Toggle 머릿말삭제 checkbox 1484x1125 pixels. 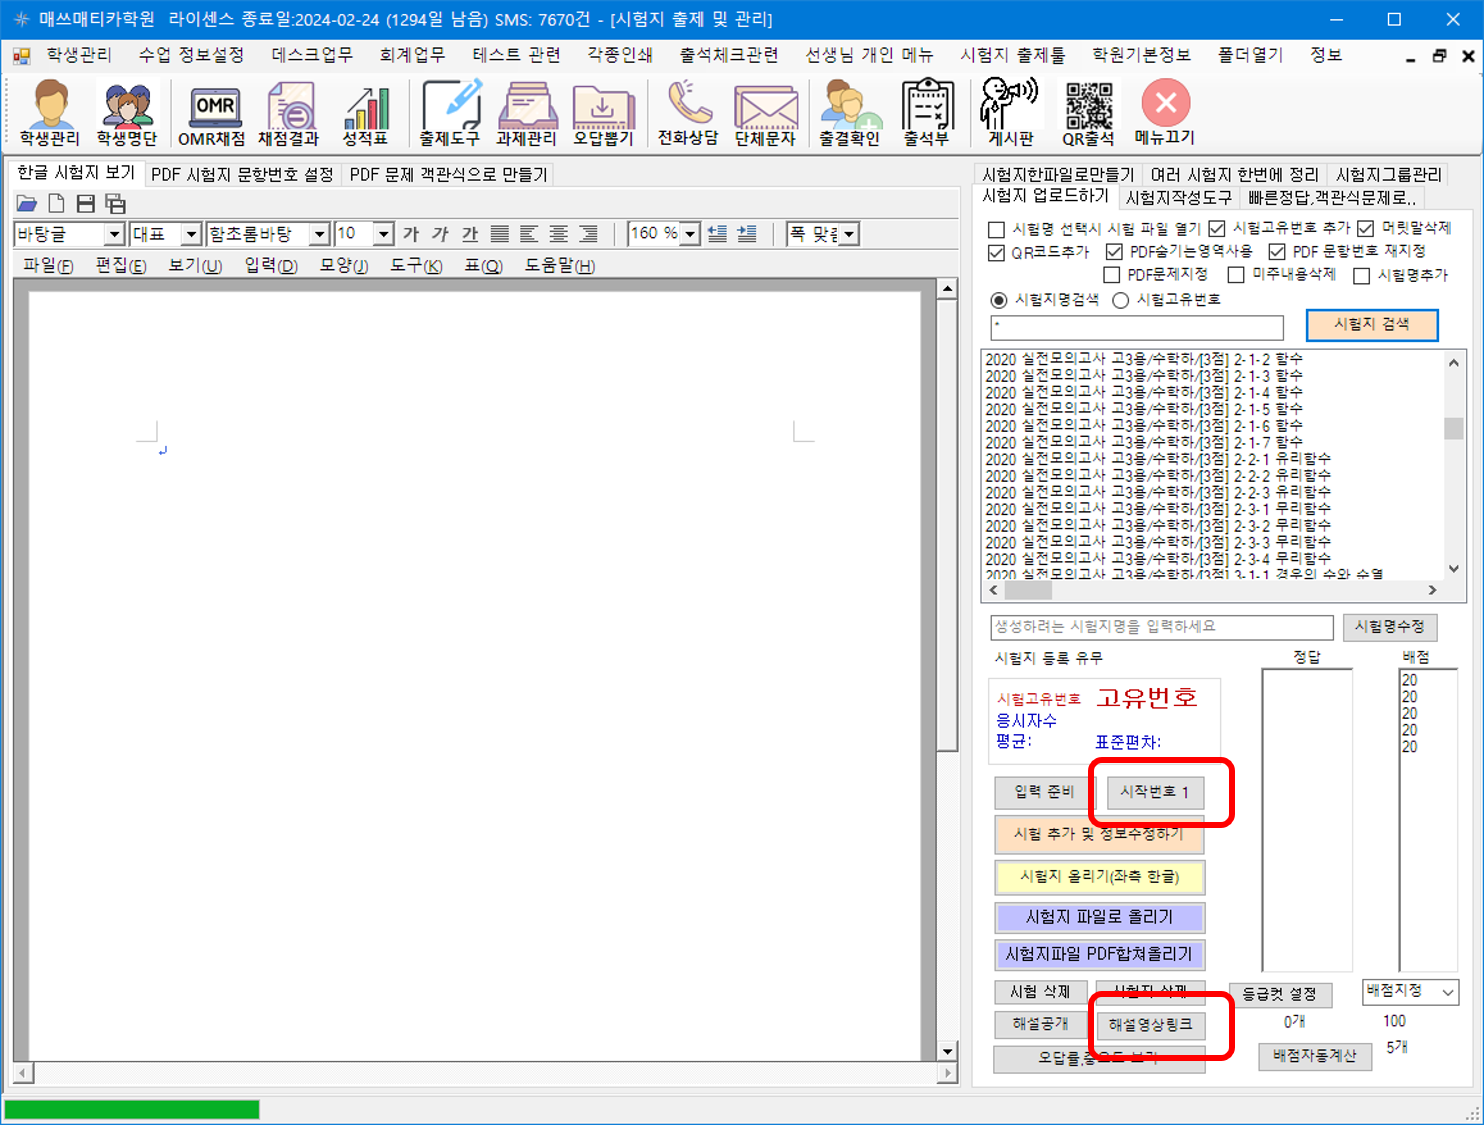1366,229
